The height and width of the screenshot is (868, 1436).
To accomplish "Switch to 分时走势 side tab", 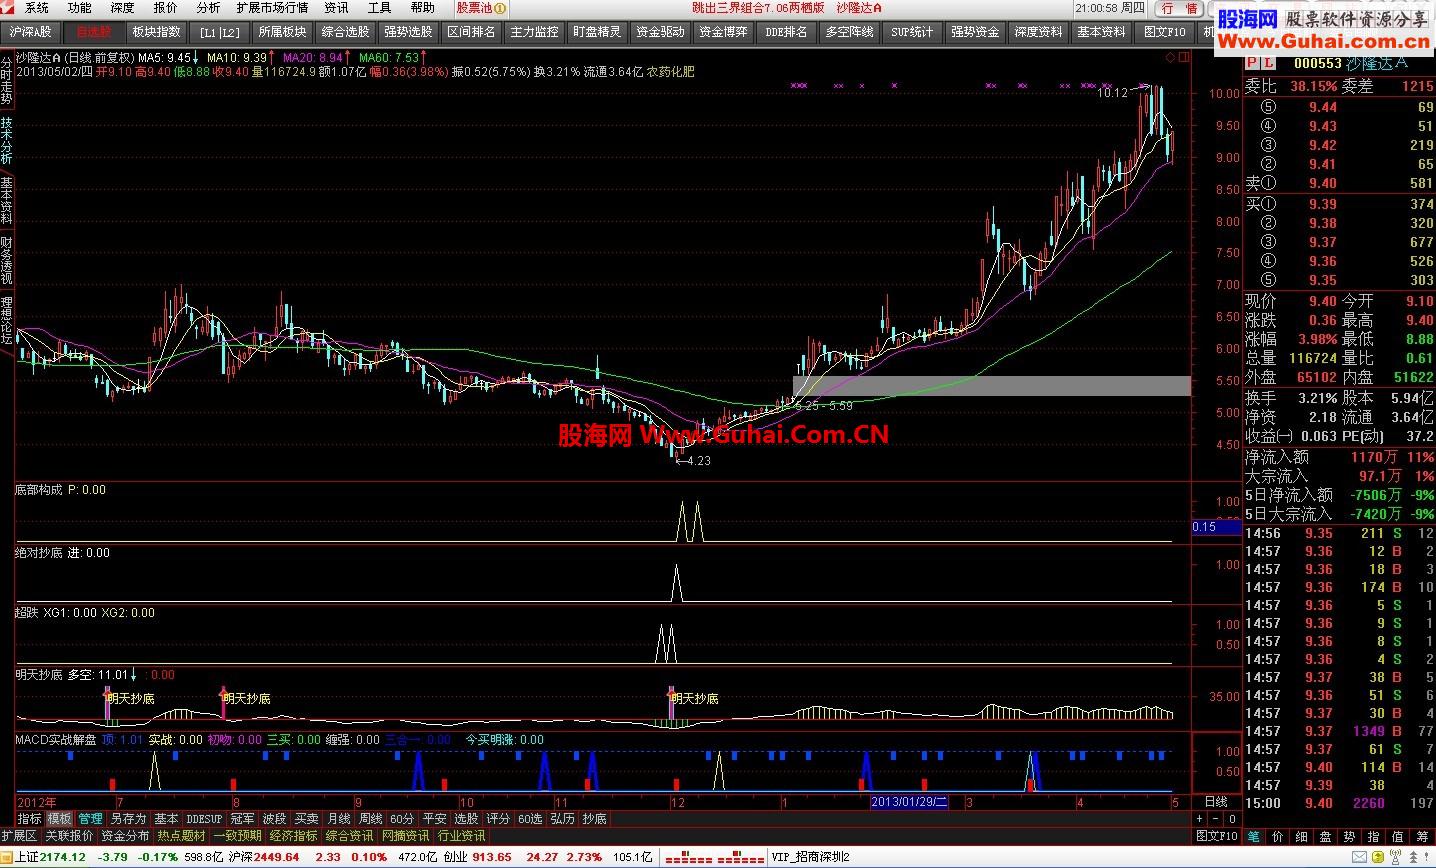I will tap(7, 82).
